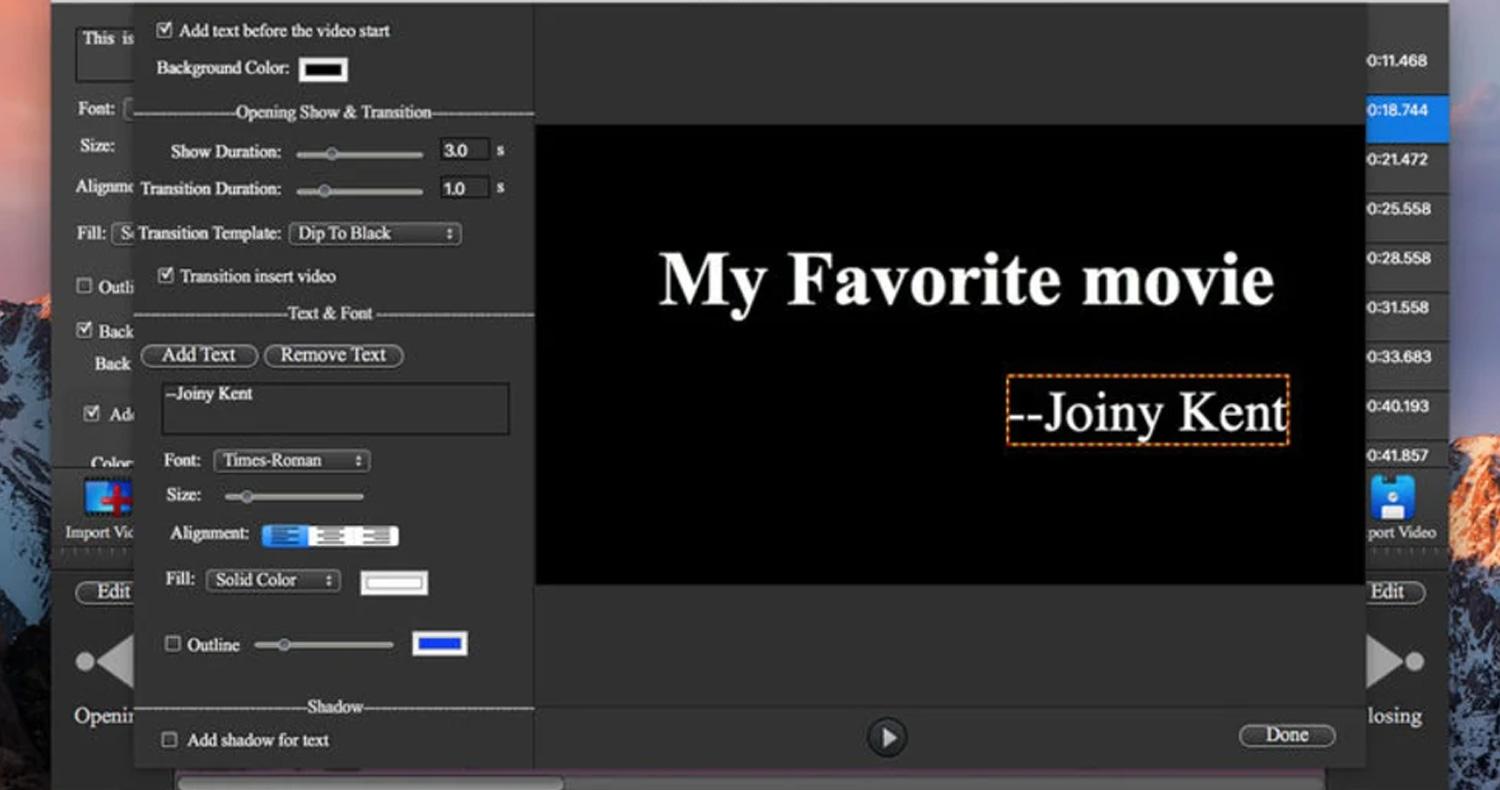The height and width of the screenshot is (790, 1500).
Task: Click the Import Video icon on the right
Action: coord(1393,497)
